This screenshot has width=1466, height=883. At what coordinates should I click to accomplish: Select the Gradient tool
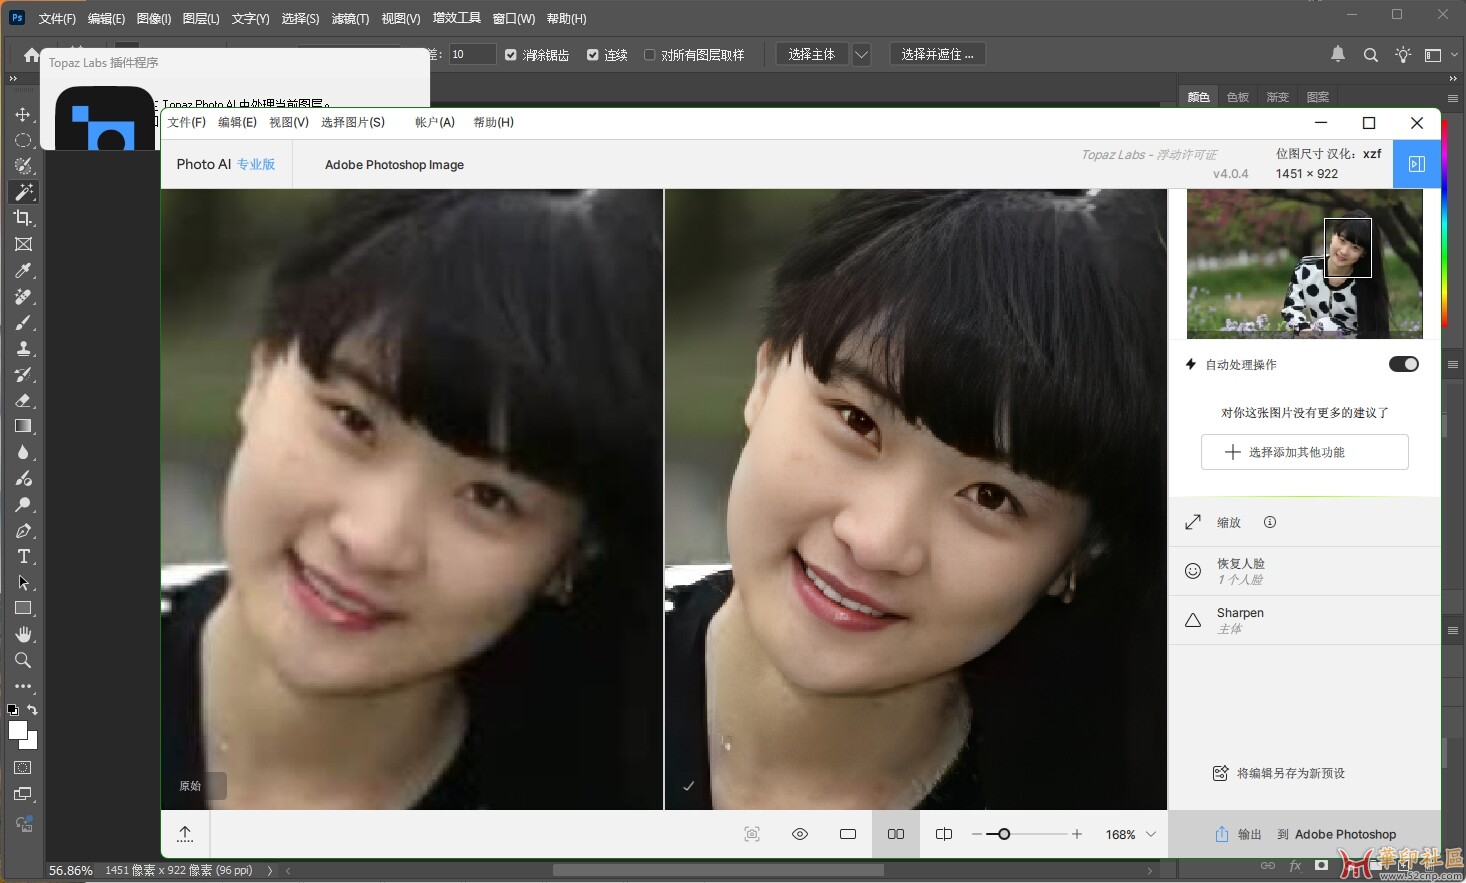(23, 426)
